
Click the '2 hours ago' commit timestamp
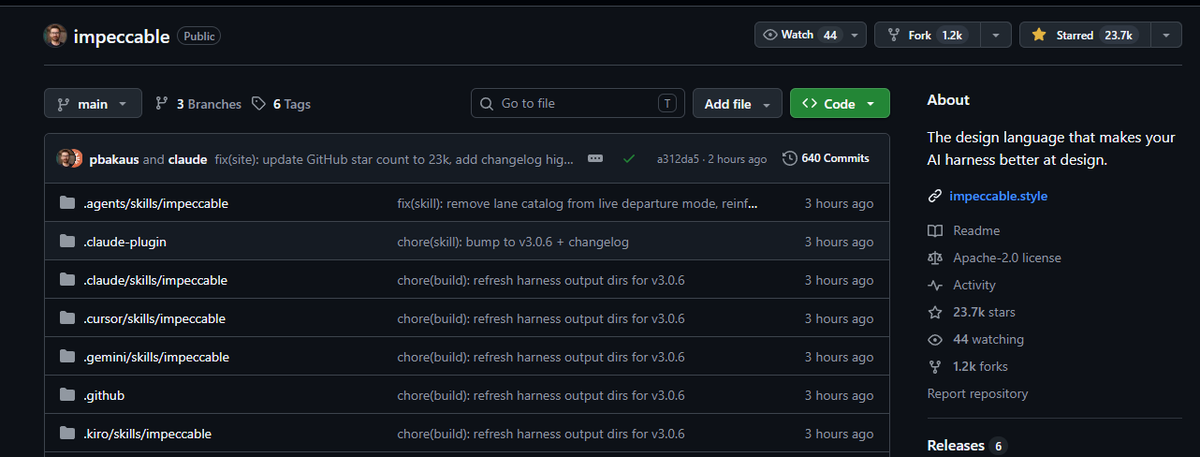click(x=738, y=159)
